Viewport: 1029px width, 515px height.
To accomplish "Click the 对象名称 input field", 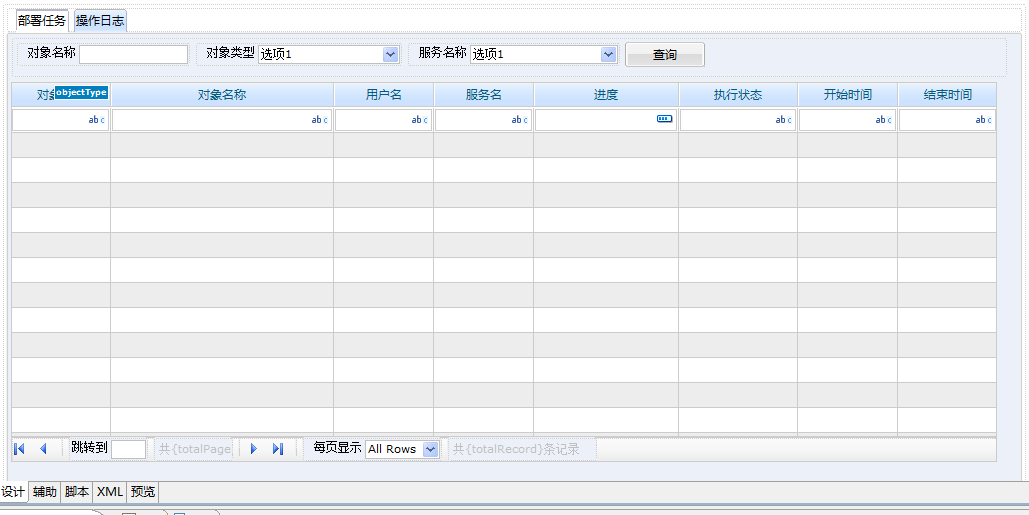I will 133,54.
